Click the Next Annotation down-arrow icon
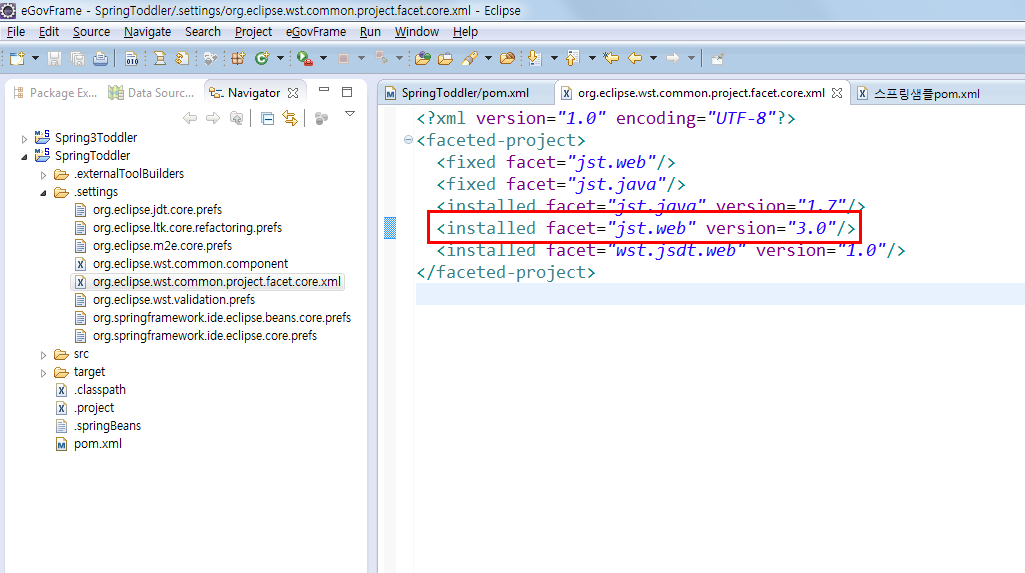 click(534, 58)
